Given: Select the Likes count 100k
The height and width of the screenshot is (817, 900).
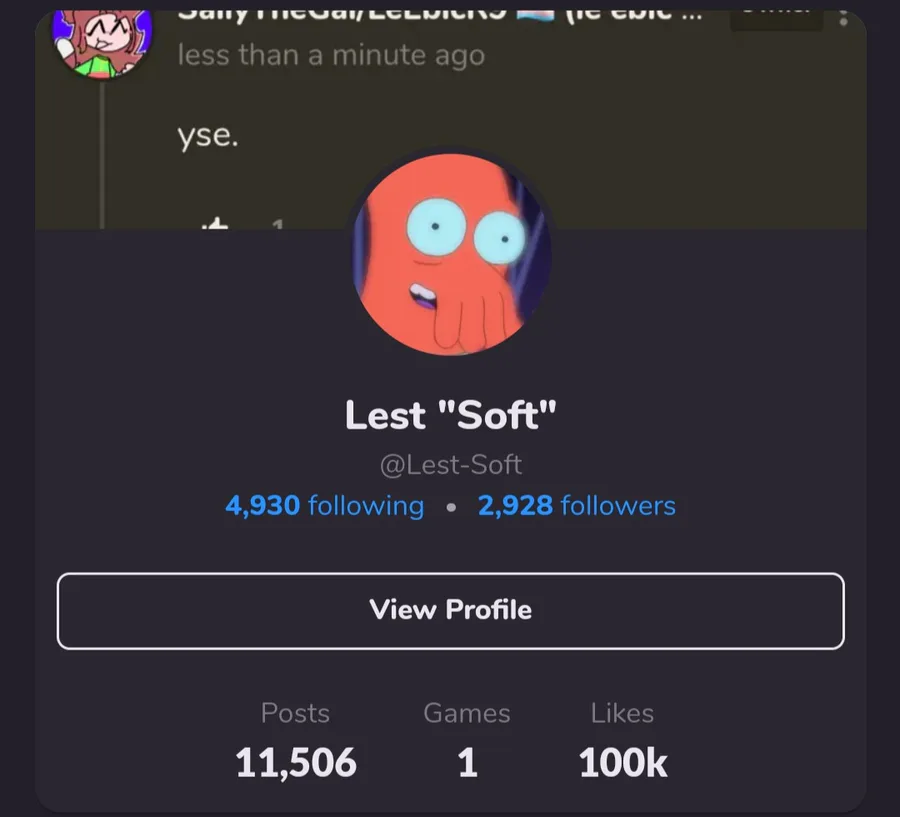Looking at the screenshot, I should pos(623,762).
